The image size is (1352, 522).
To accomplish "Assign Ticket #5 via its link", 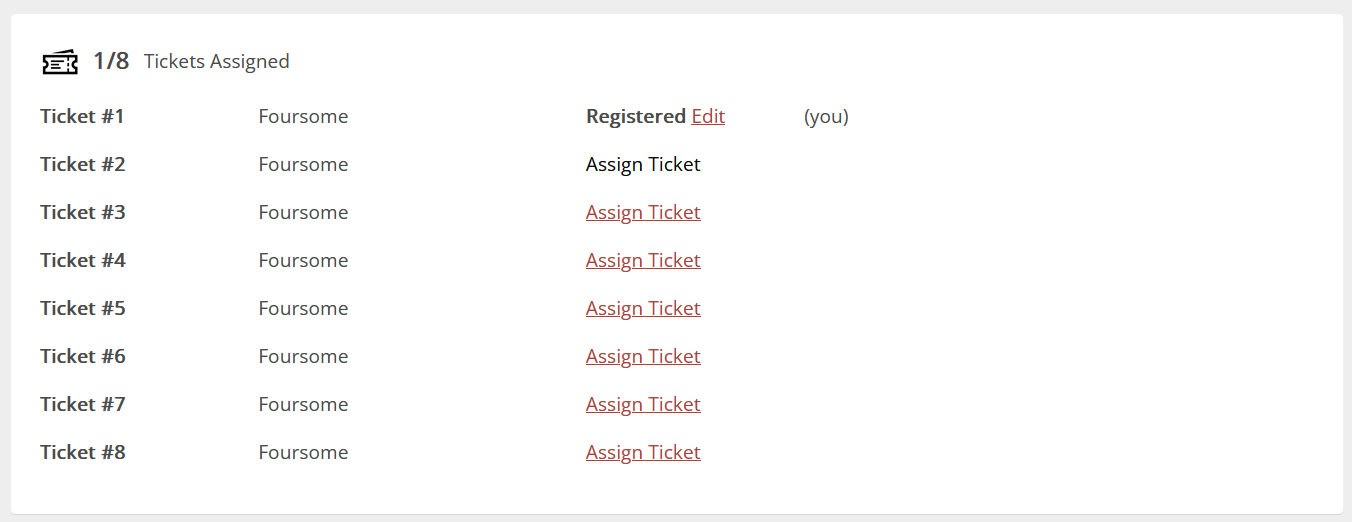I will pyautogui.click(x=643, y=309).
